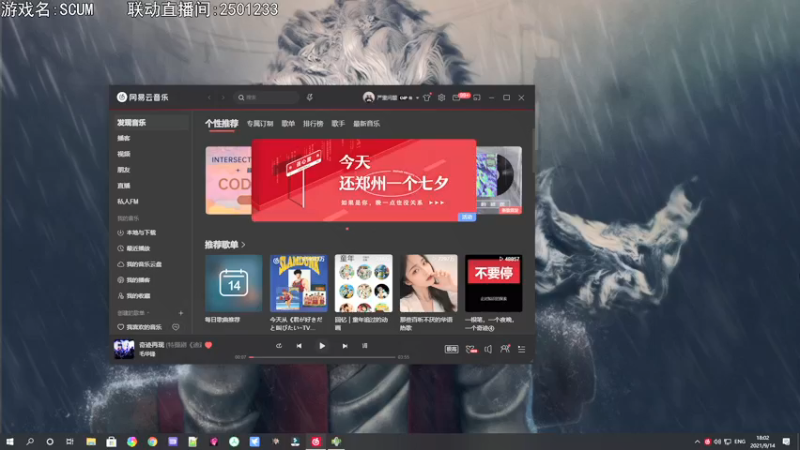
Task: Open the ENG input language indicator
Action: (x=740, y=441)
